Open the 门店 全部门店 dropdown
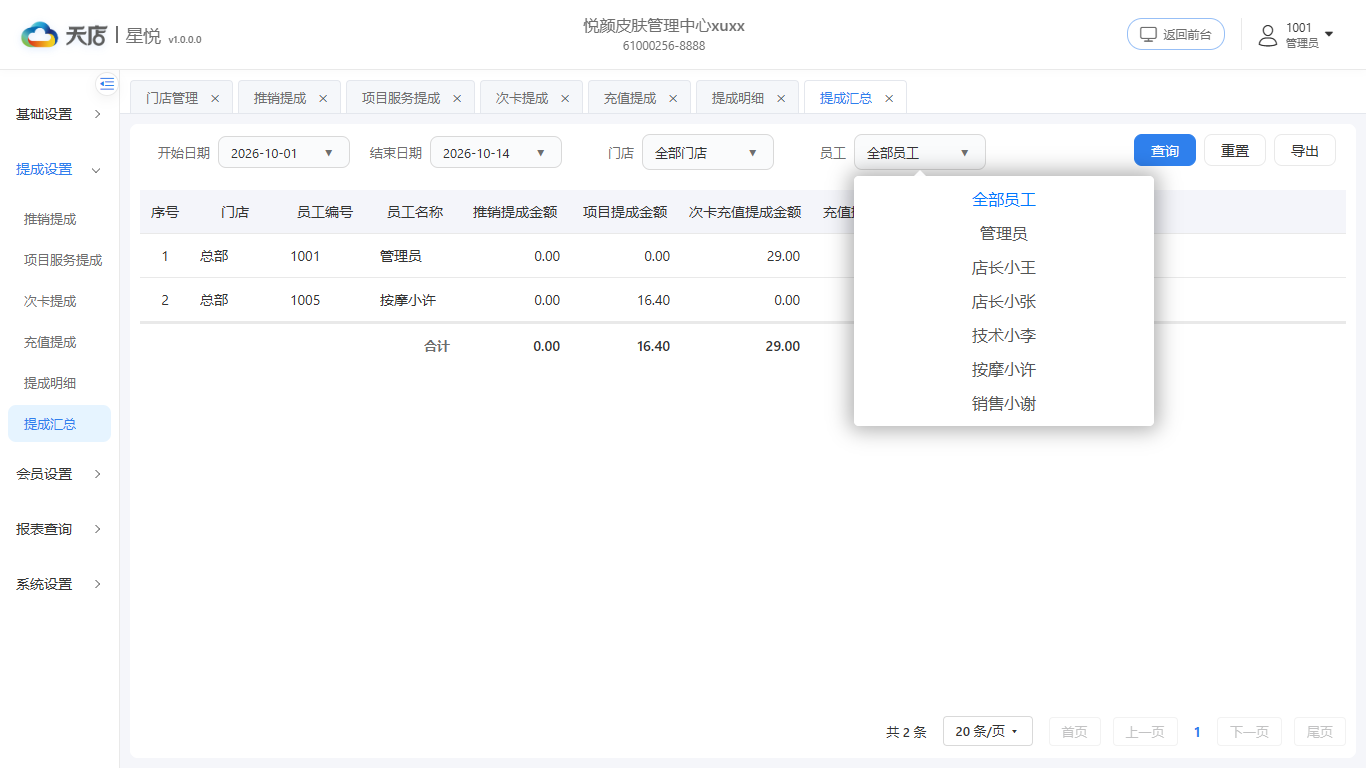1366x768 pixels. point(708,152)
